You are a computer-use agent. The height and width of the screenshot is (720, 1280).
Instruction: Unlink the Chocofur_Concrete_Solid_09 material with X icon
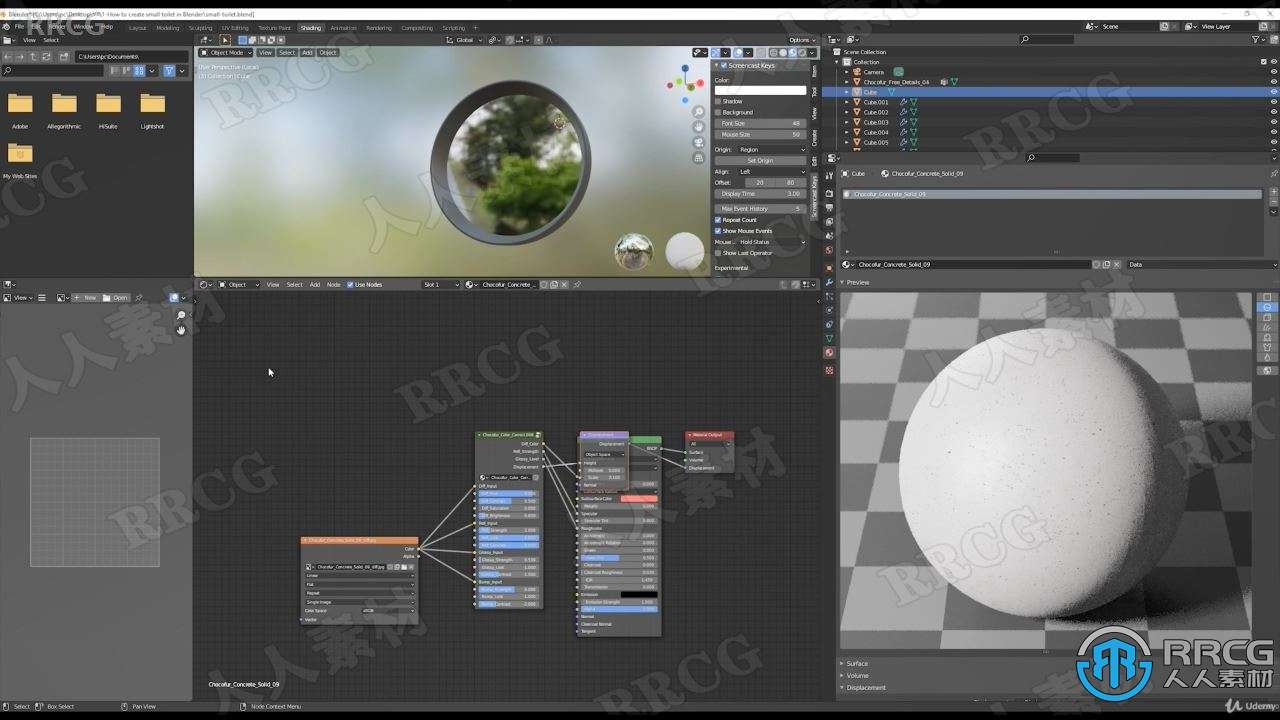tap(1115, 264)
